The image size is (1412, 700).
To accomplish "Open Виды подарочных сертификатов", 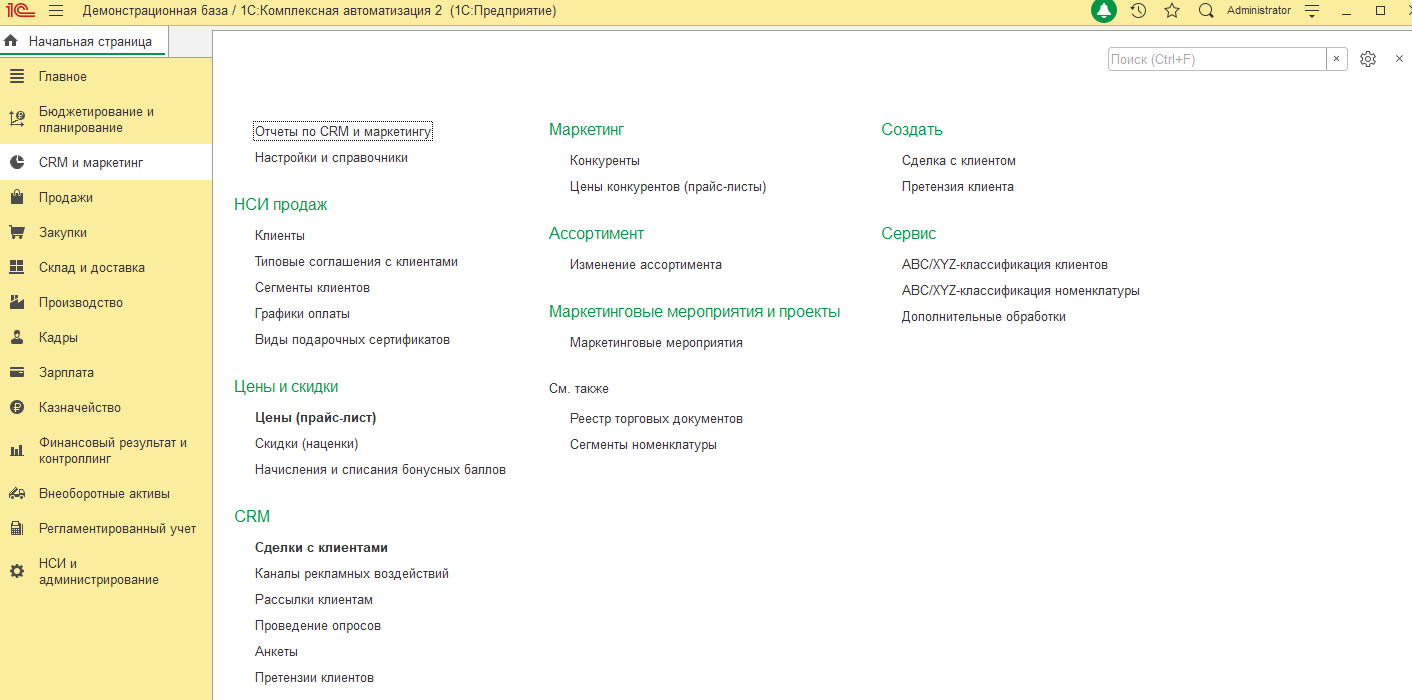I will point(352,339).
